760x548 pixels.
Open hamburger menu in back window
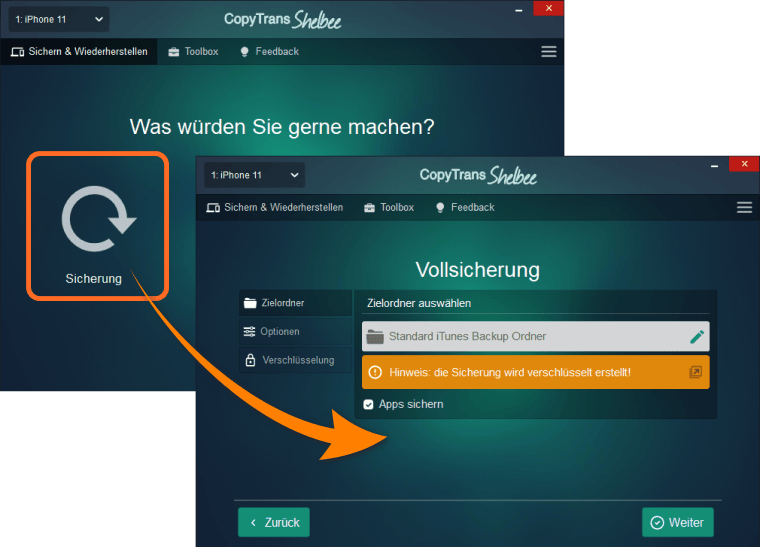click(x=549, y=51)
